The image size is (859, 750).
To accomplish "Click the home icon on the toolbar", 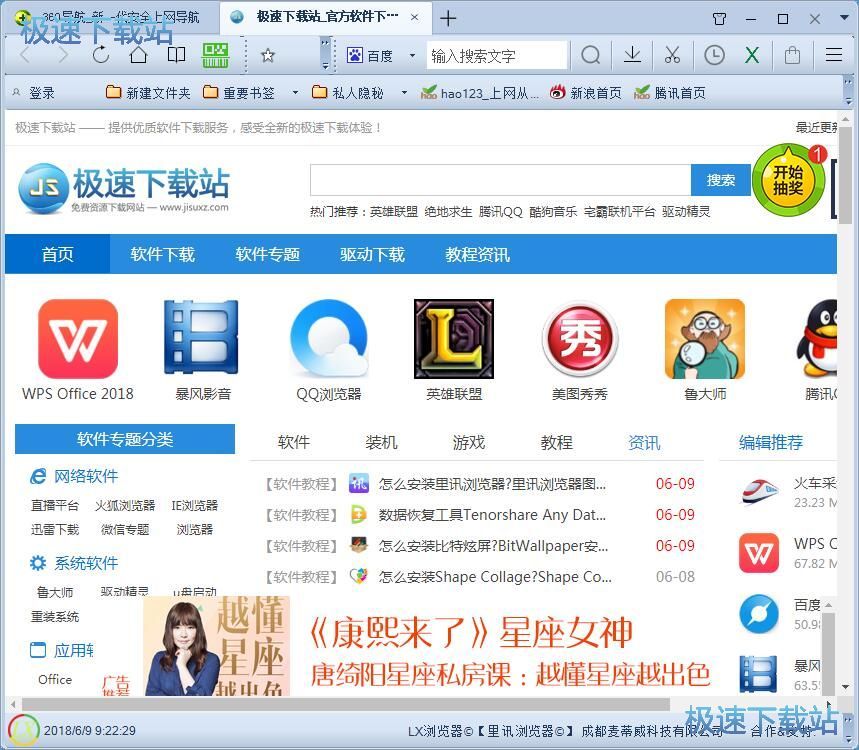I will point(137,56).
